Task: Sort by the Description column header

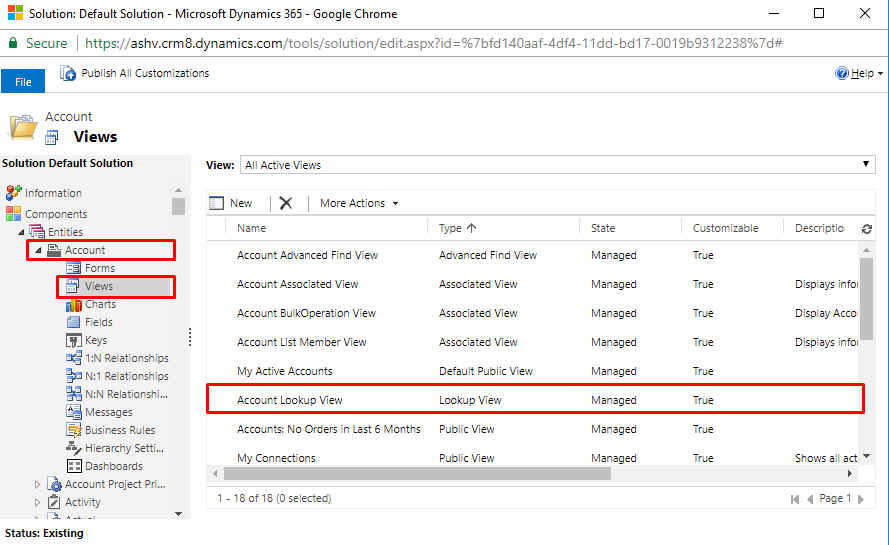Action: 819,228
